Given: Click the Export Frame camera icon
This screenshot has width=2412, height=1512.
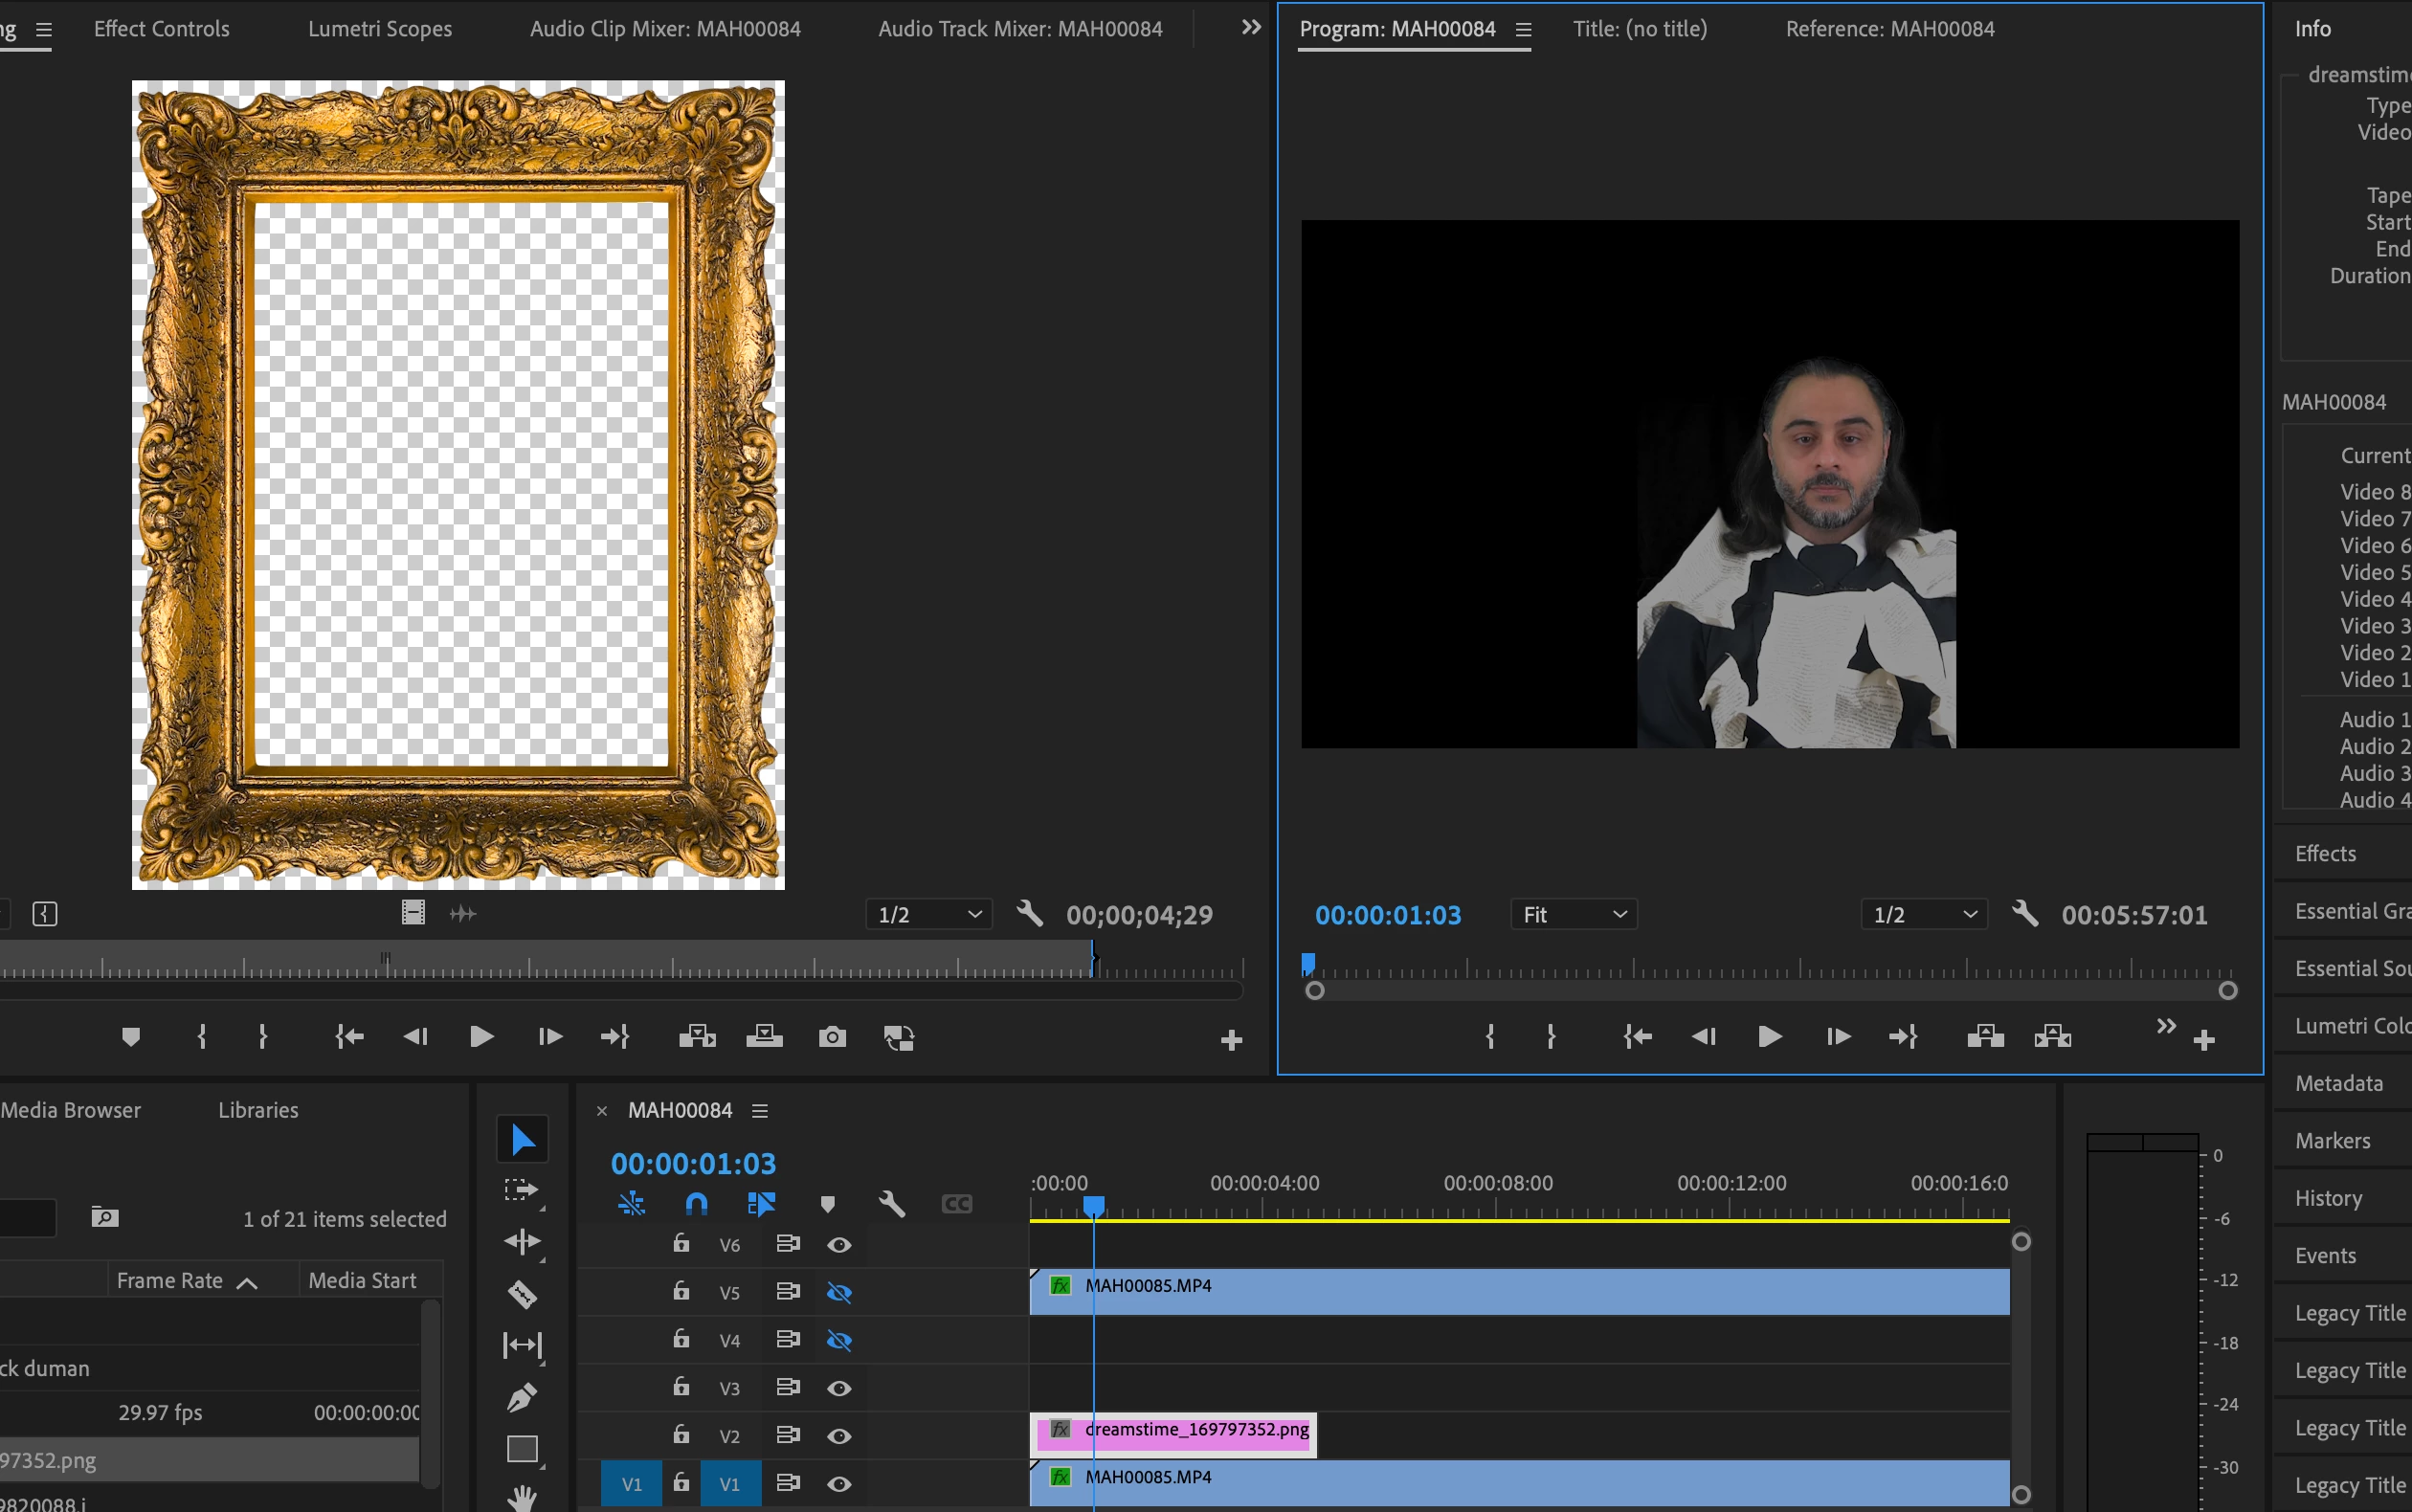Looking at the screenshot, I should coord(832,1037).
